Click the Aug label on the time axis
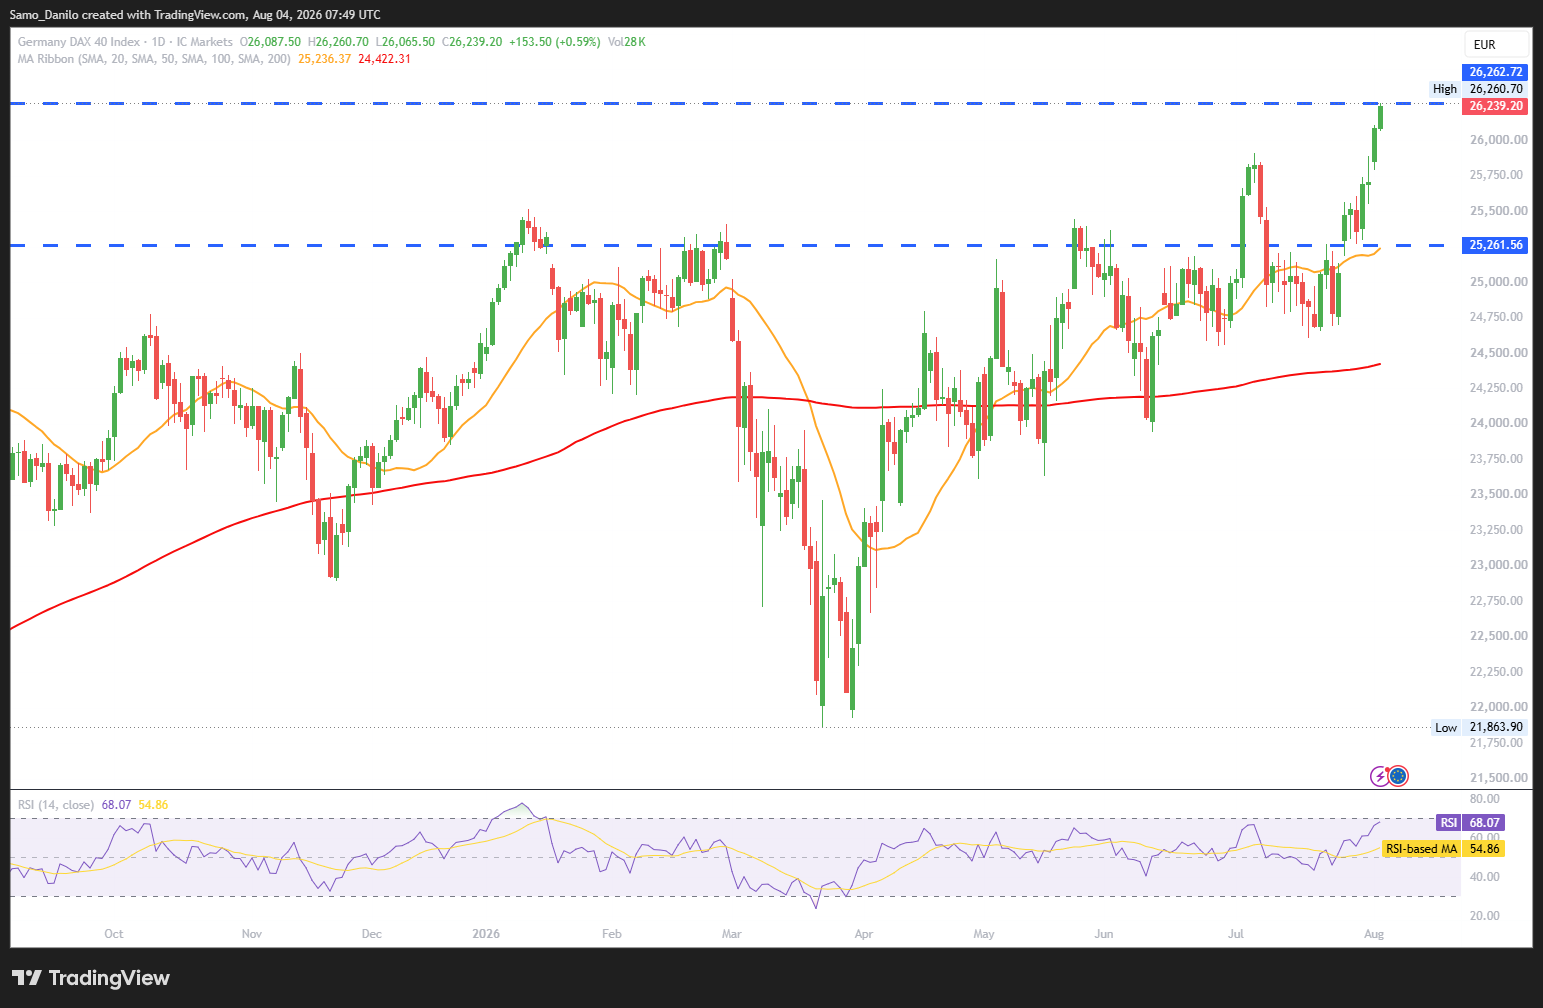The width and height of the screenshot is (1543, 1008). [1374, 934]
